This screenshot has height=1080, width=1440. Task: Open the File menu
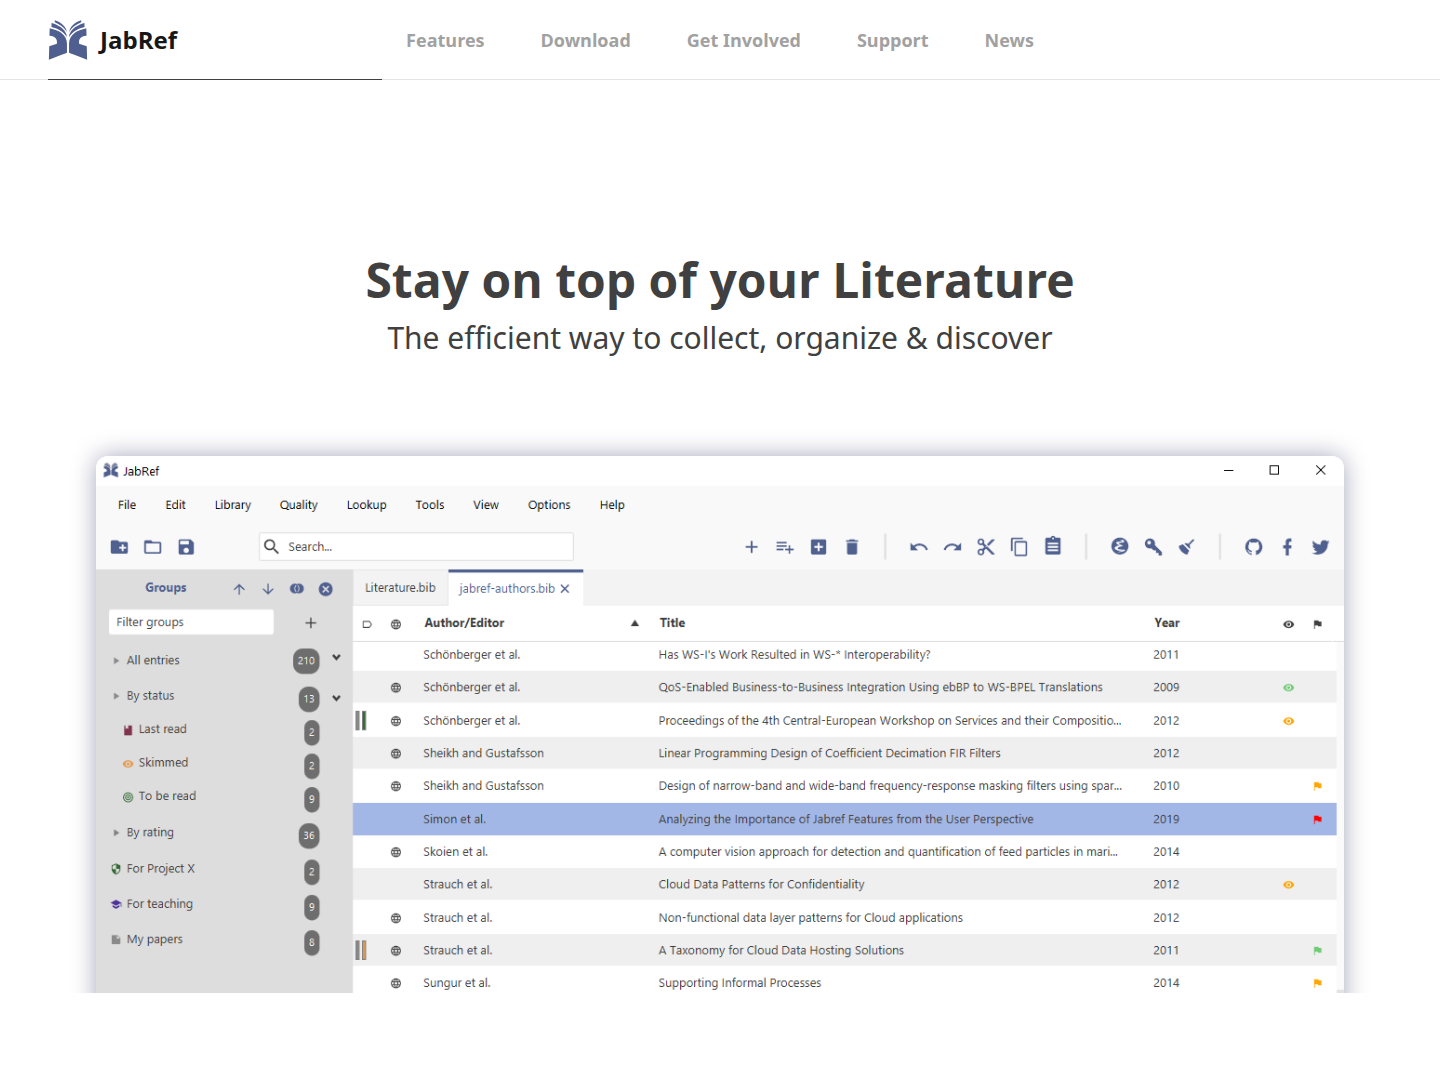click(127, 505)
